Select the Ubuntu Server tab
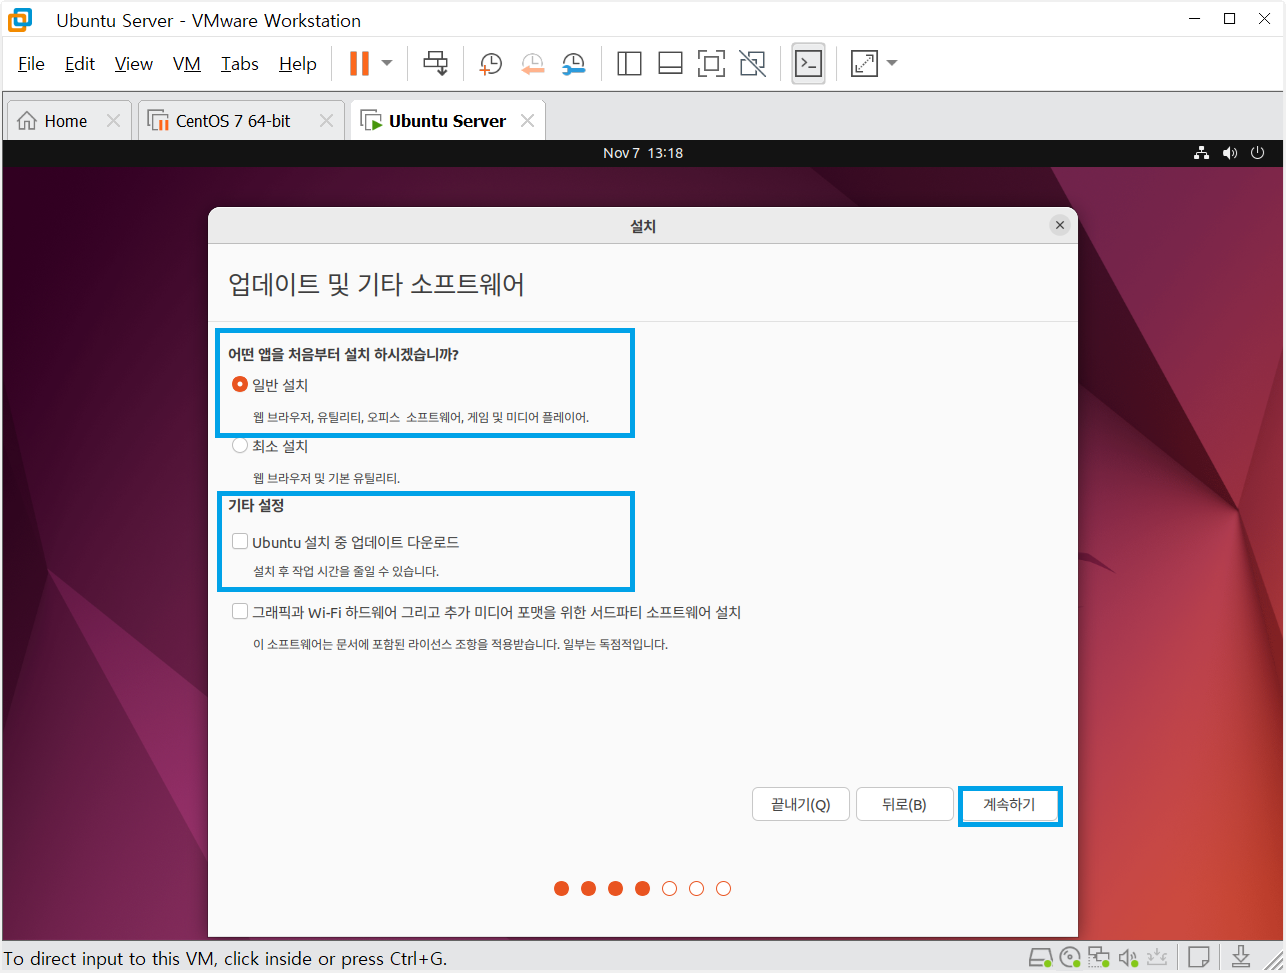Image resolution: width=1286 pixels, height=973 pixels. point(447,121)
